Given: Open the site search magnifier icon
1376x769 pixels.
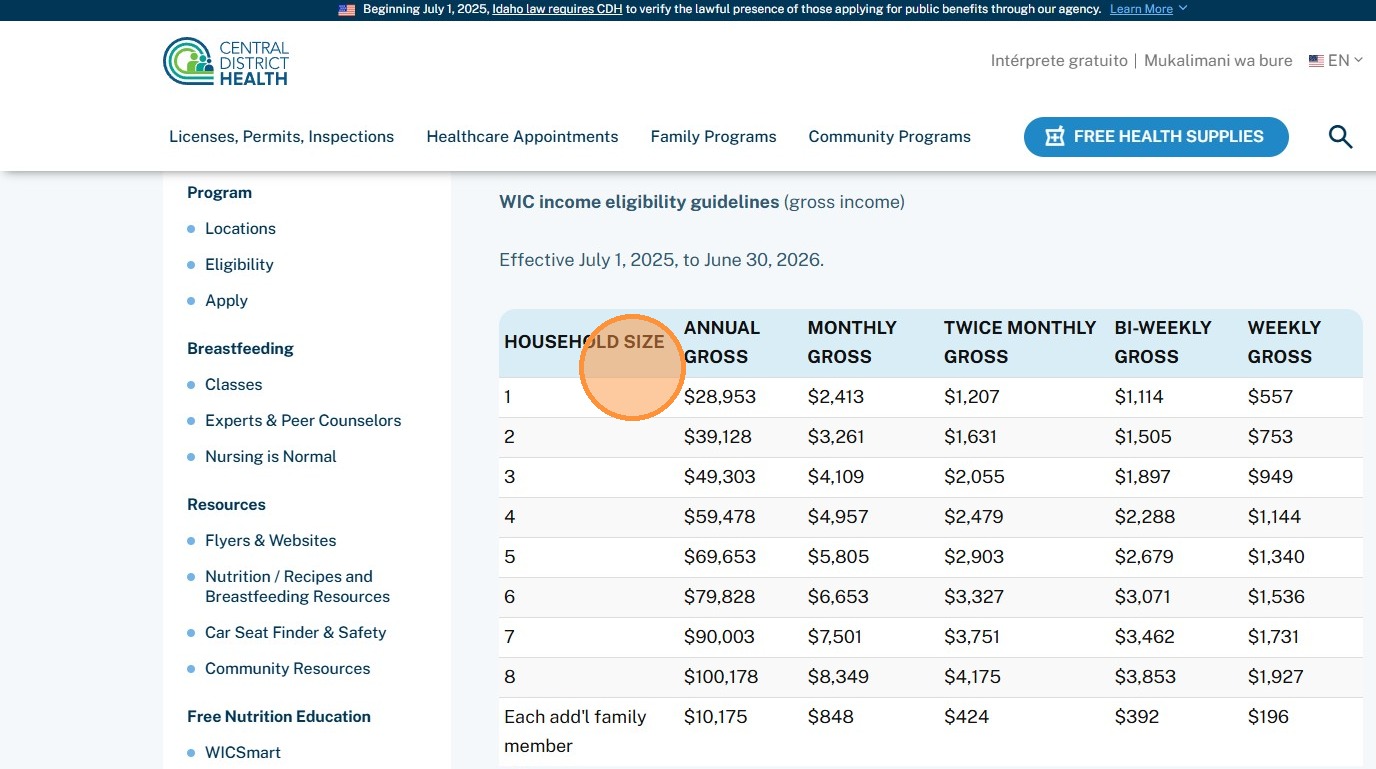Looking at the screenshot, I should coord(1340,137).
